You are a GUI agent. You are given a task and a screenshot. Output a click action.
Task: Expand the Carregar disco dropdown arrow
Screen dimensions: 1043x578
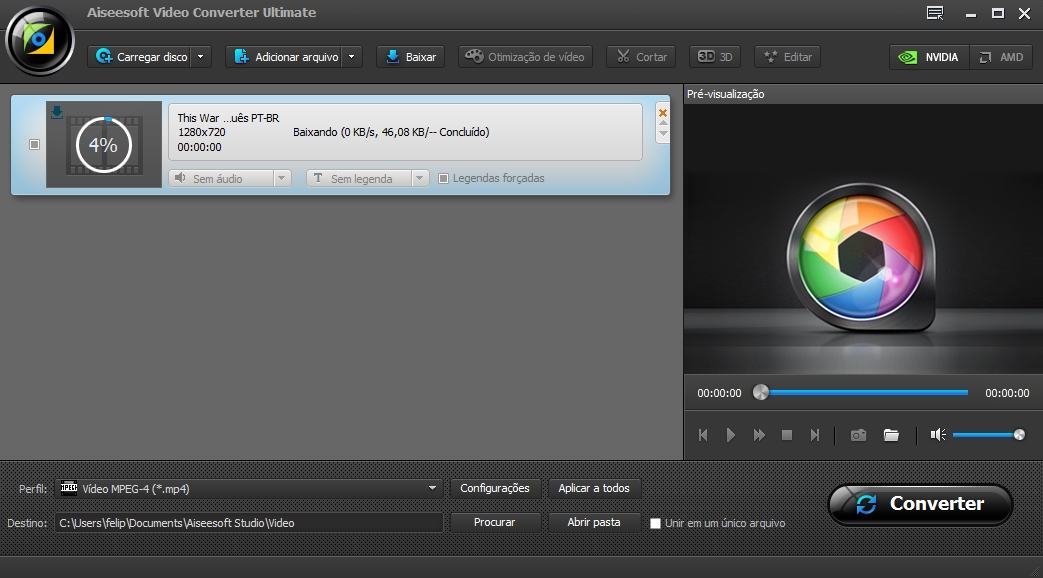201,57
